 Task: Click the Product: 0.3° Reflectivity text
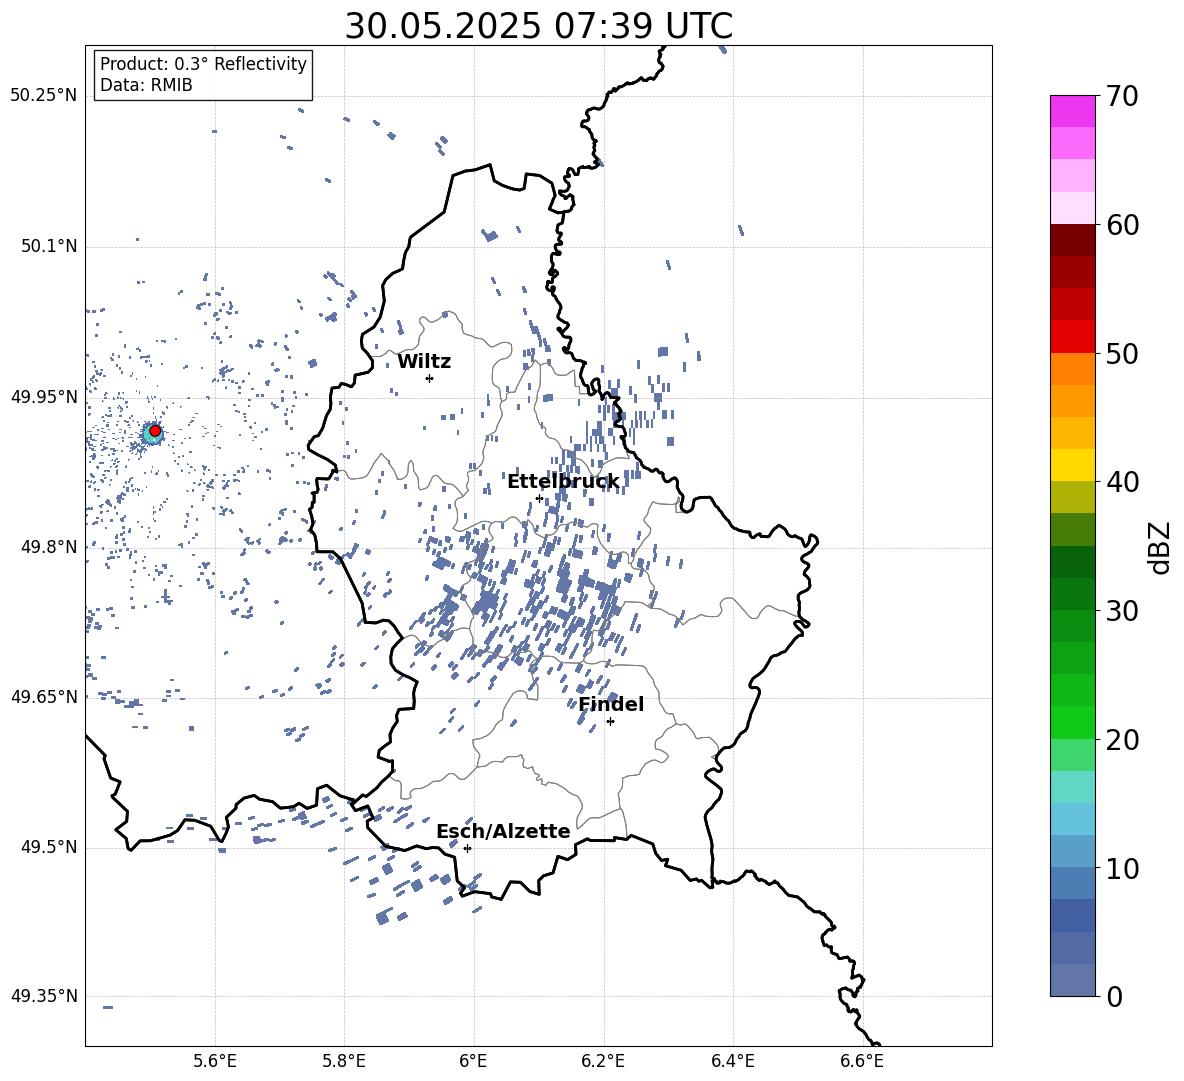tap(203, 64)
